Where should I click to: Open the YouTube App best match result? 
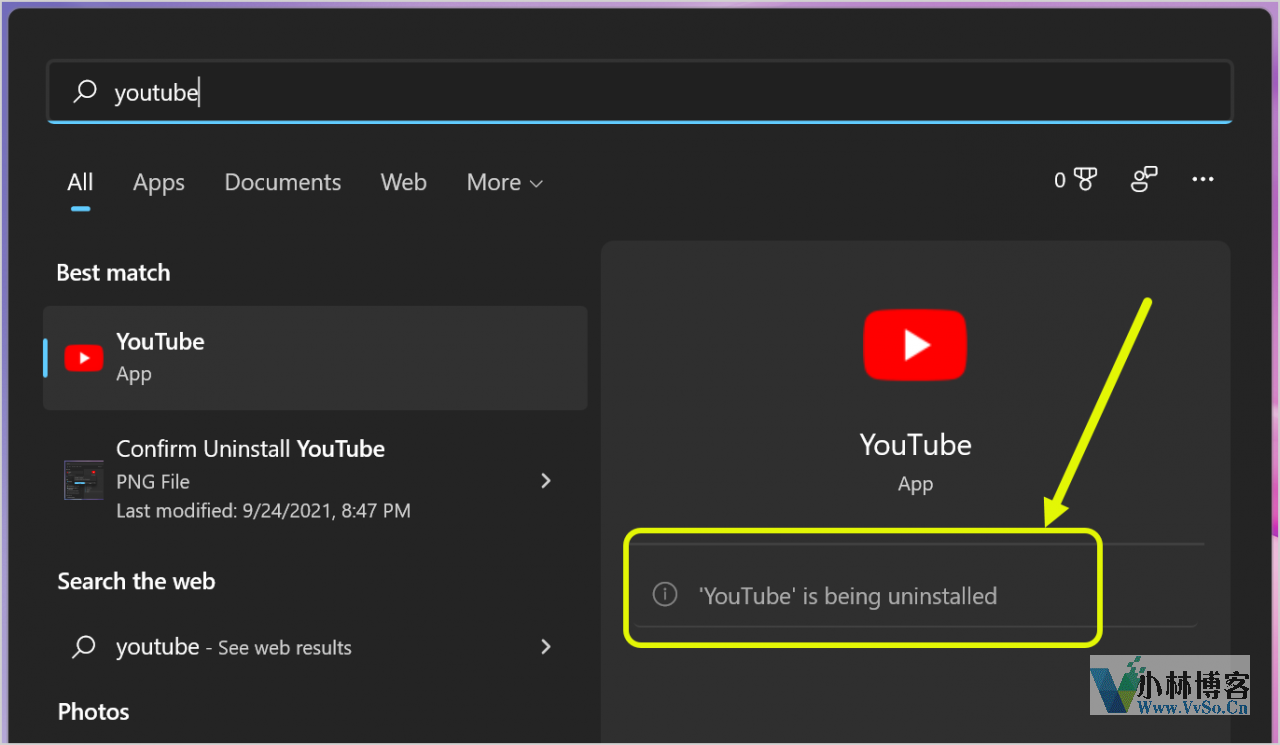315,357
